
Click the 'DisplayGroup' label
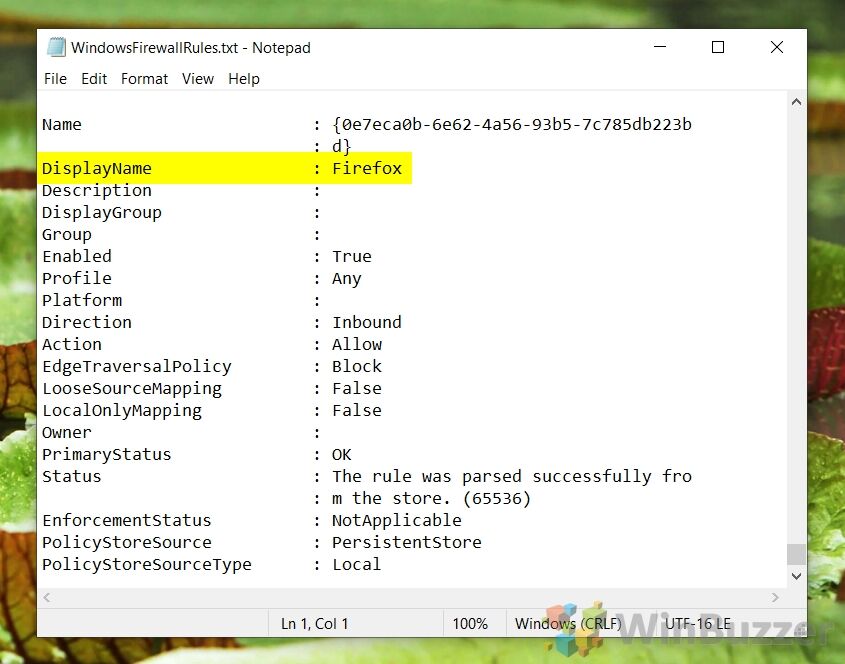(x=102, y=212)
